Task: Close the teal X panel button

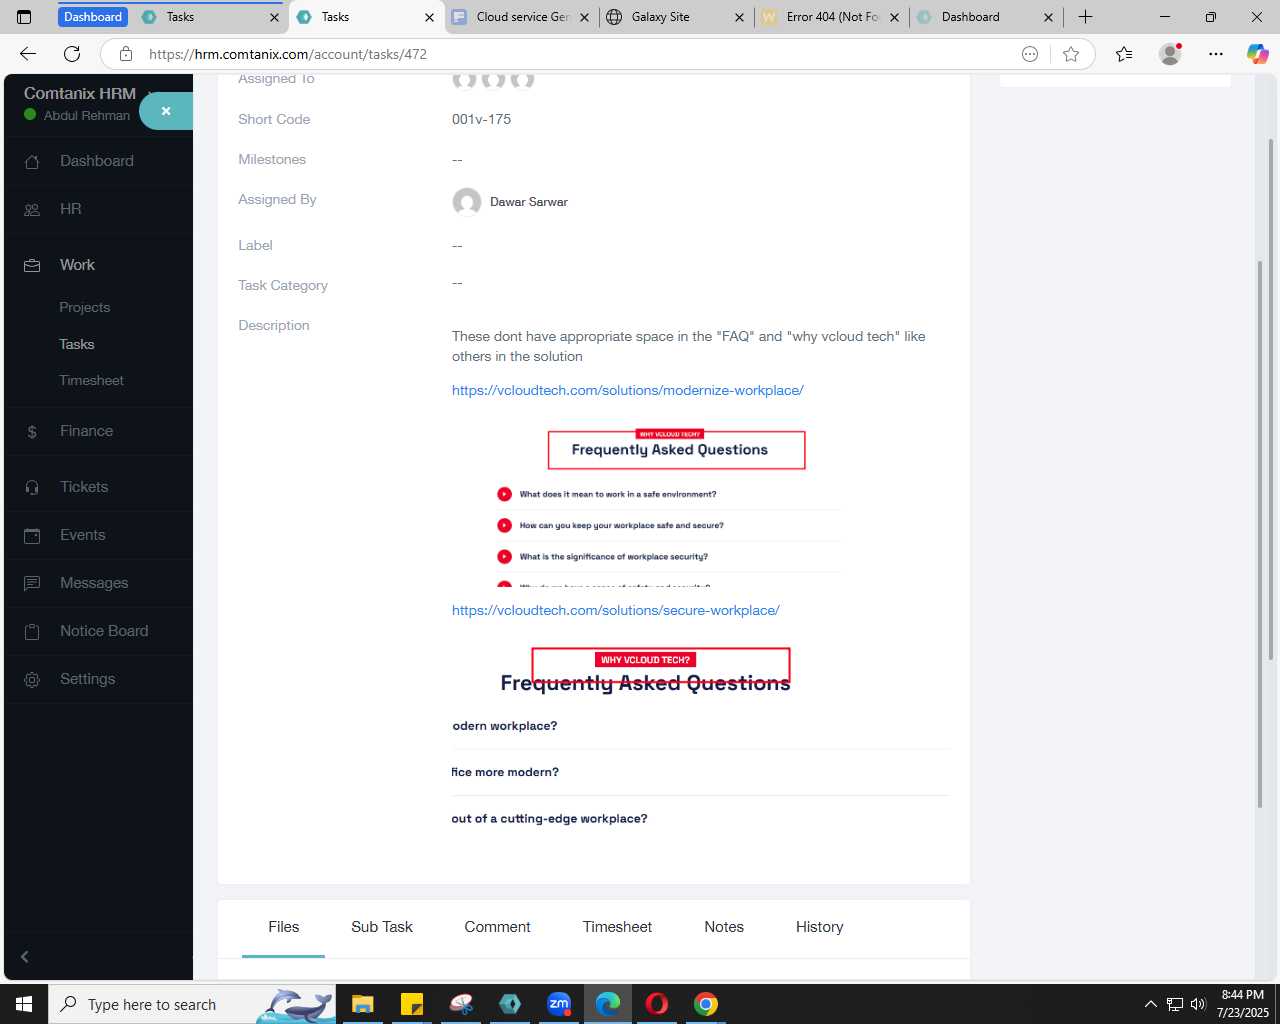Action: coord(166,111)
